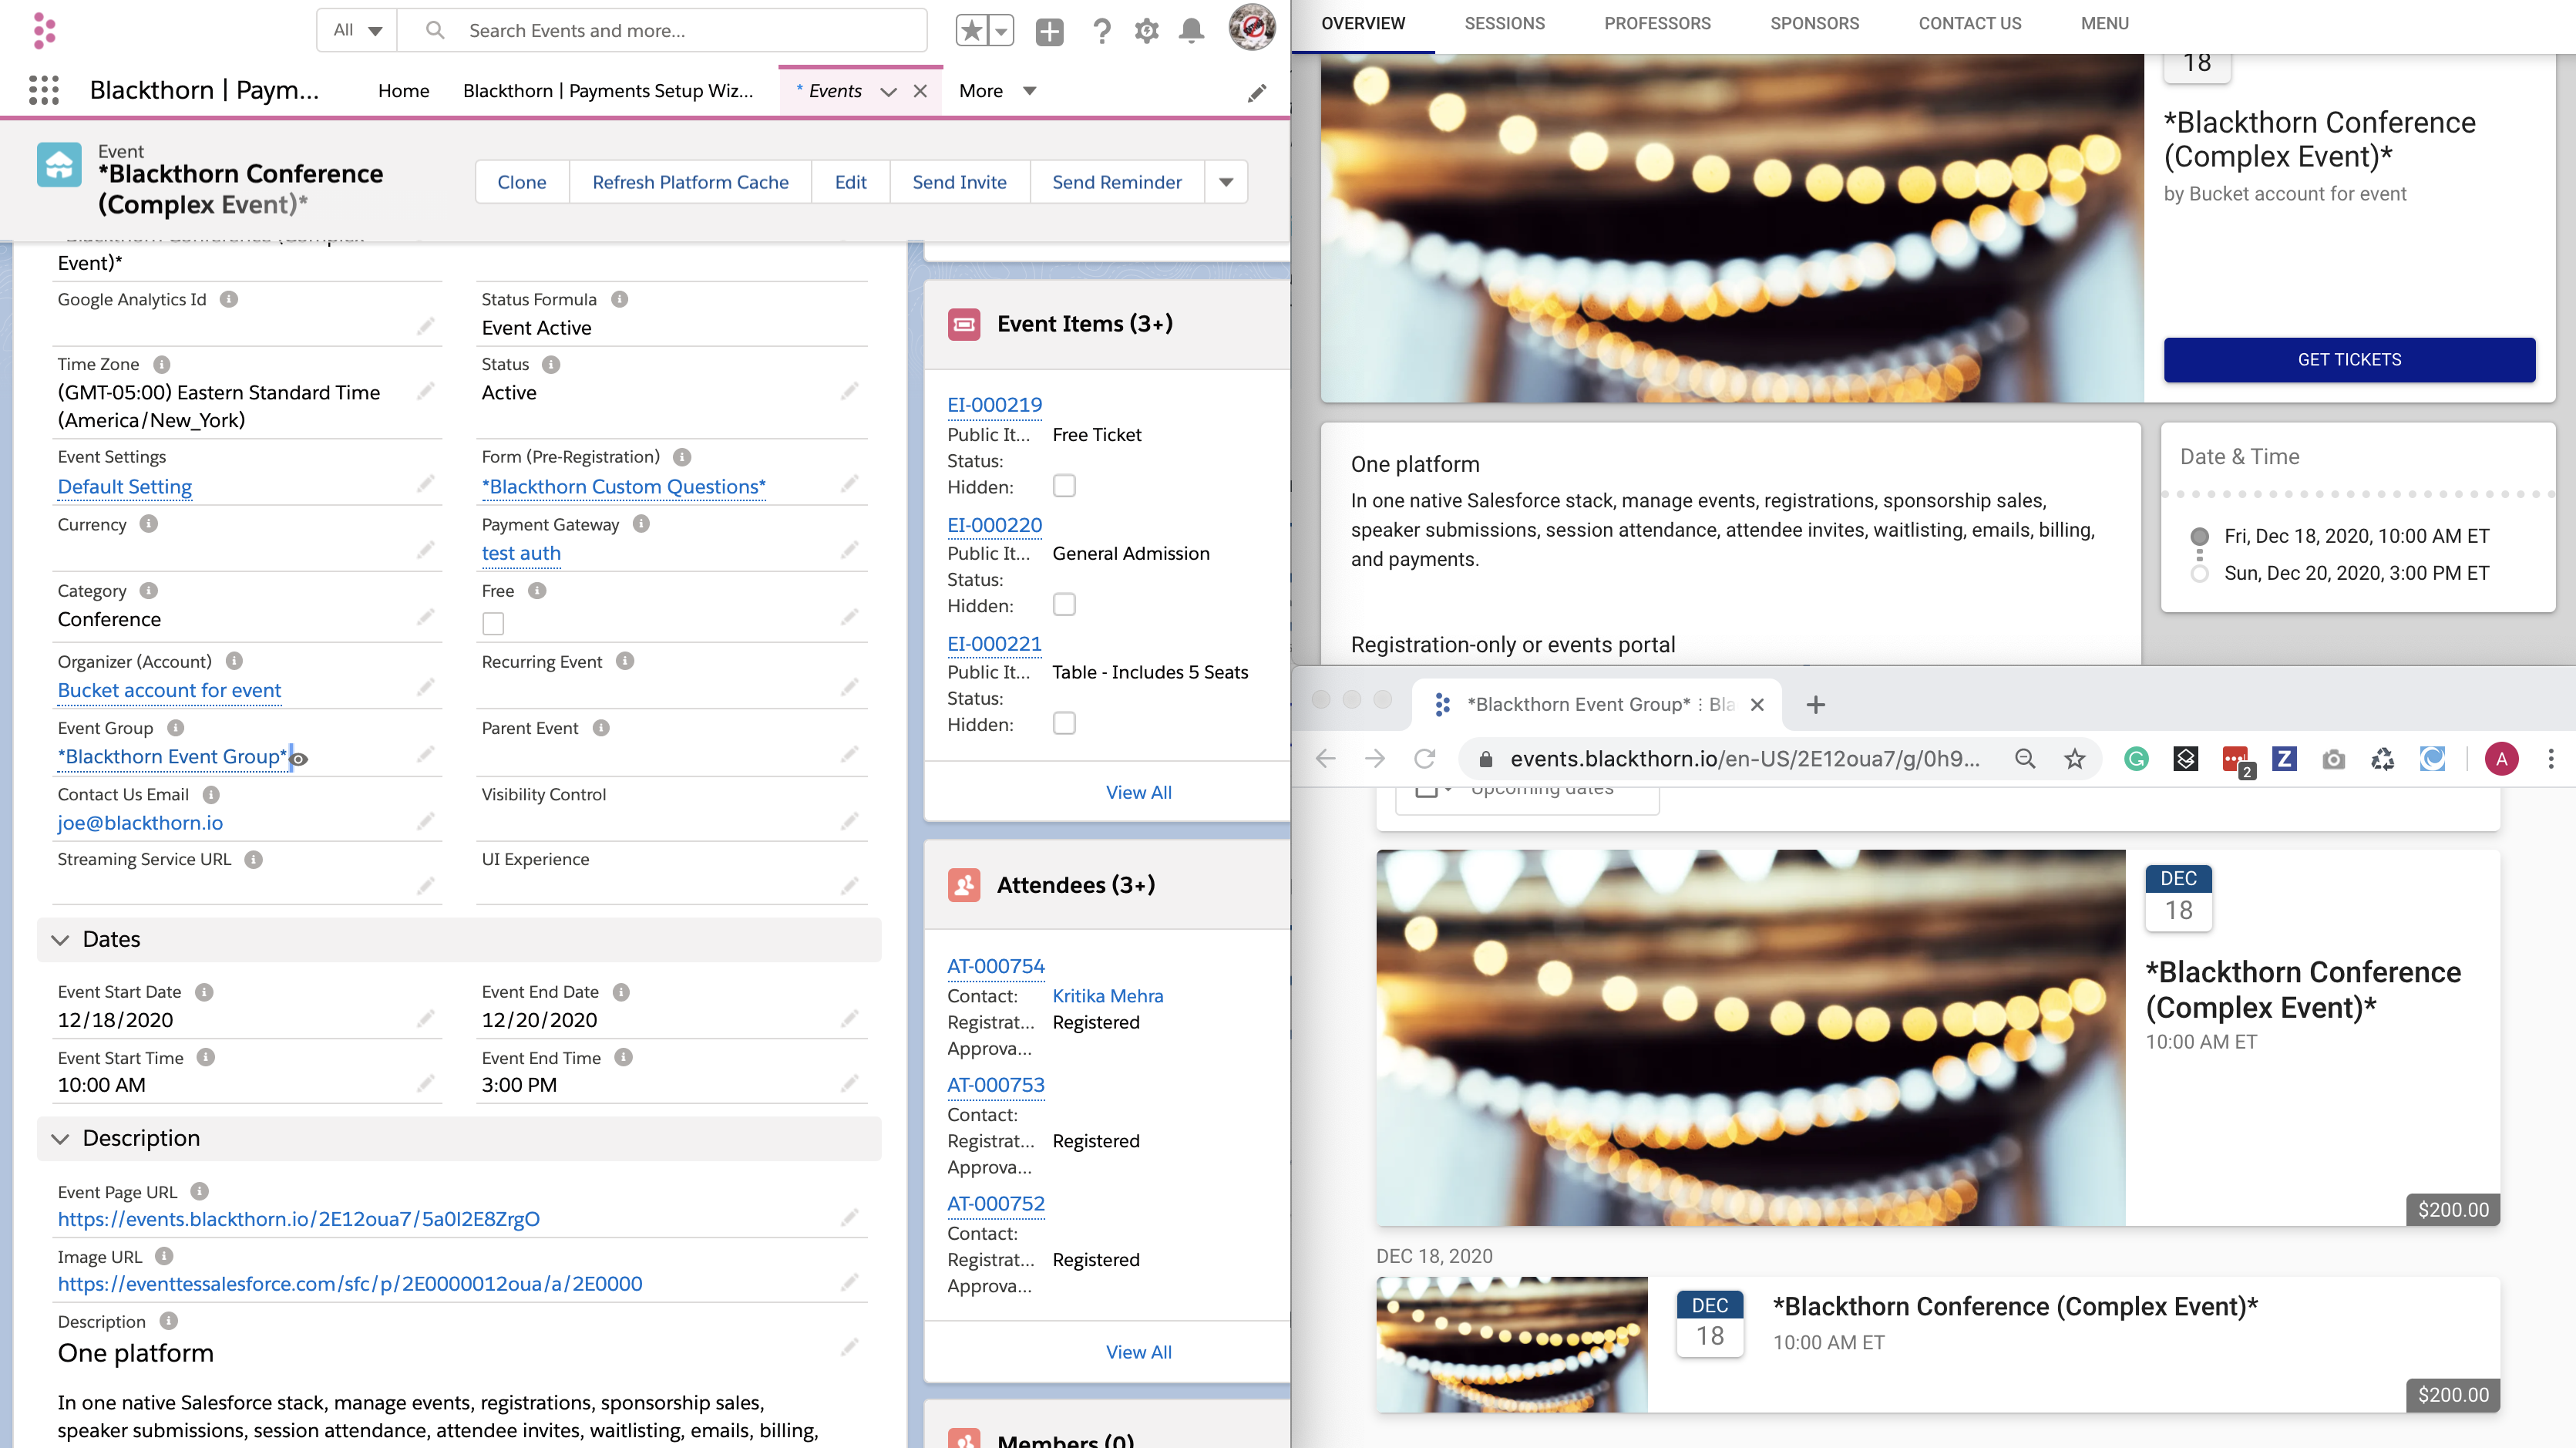Bookmark page with Chrome star icon
Viewport: 2576px width, 1448px height.
(x=2075, y=759)
